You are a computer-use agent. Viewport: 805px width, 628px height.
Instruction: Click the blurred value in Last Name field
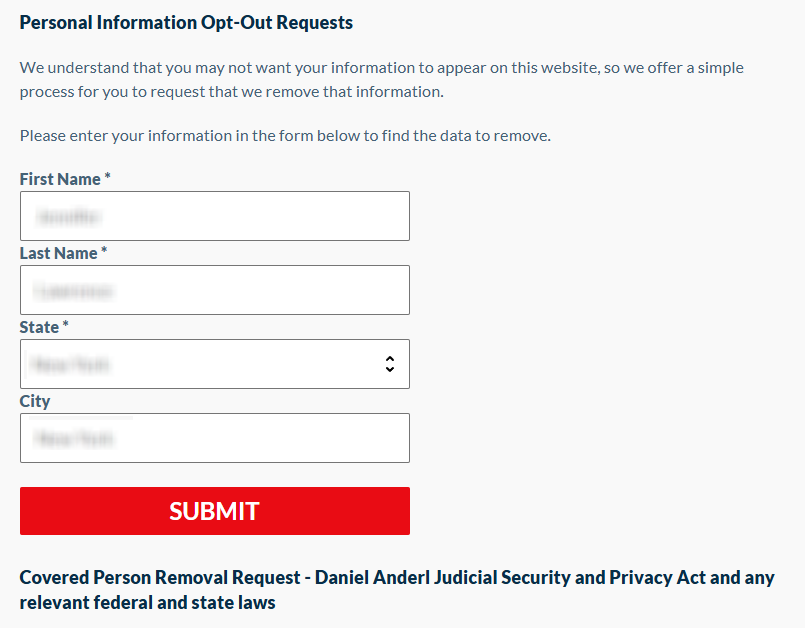click(x=74, y=291)
